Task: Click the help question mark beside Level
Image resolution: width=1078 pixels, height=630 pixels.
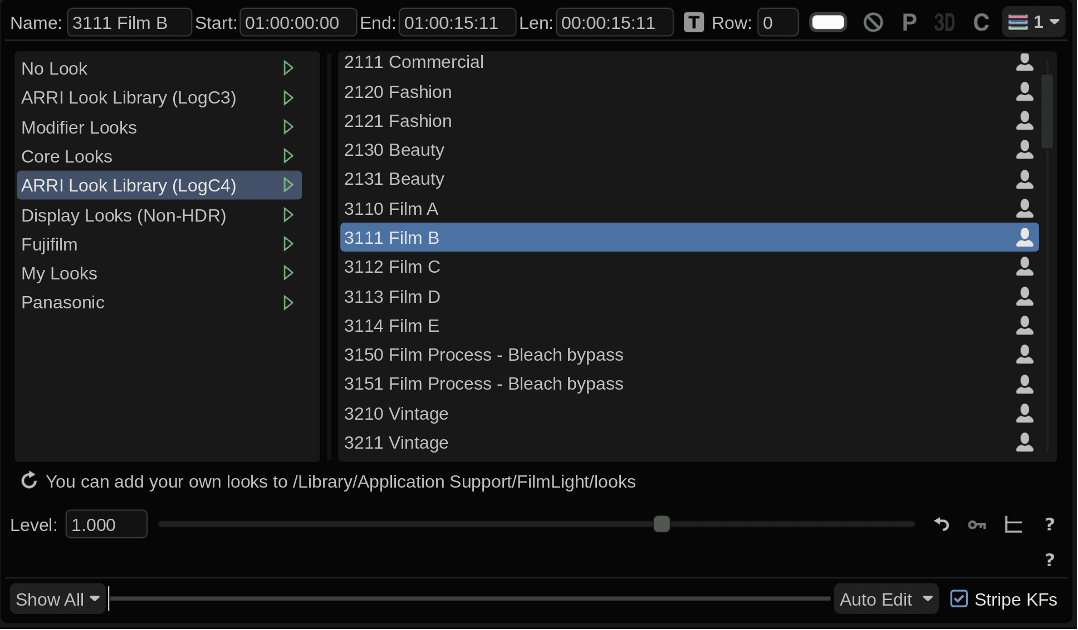Action: tap(1049, 524)
